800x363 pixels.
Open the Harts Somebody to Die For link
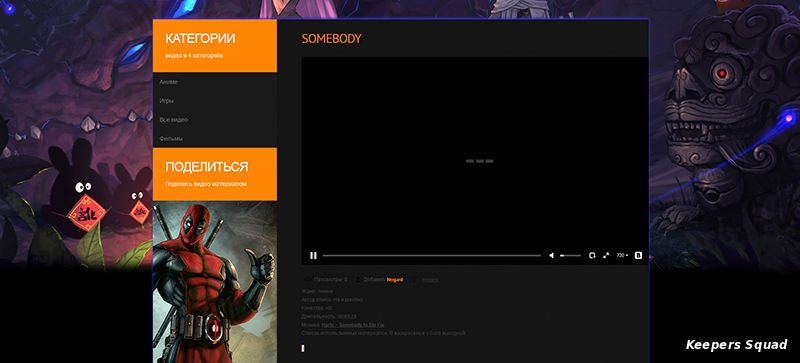[353, 325]
